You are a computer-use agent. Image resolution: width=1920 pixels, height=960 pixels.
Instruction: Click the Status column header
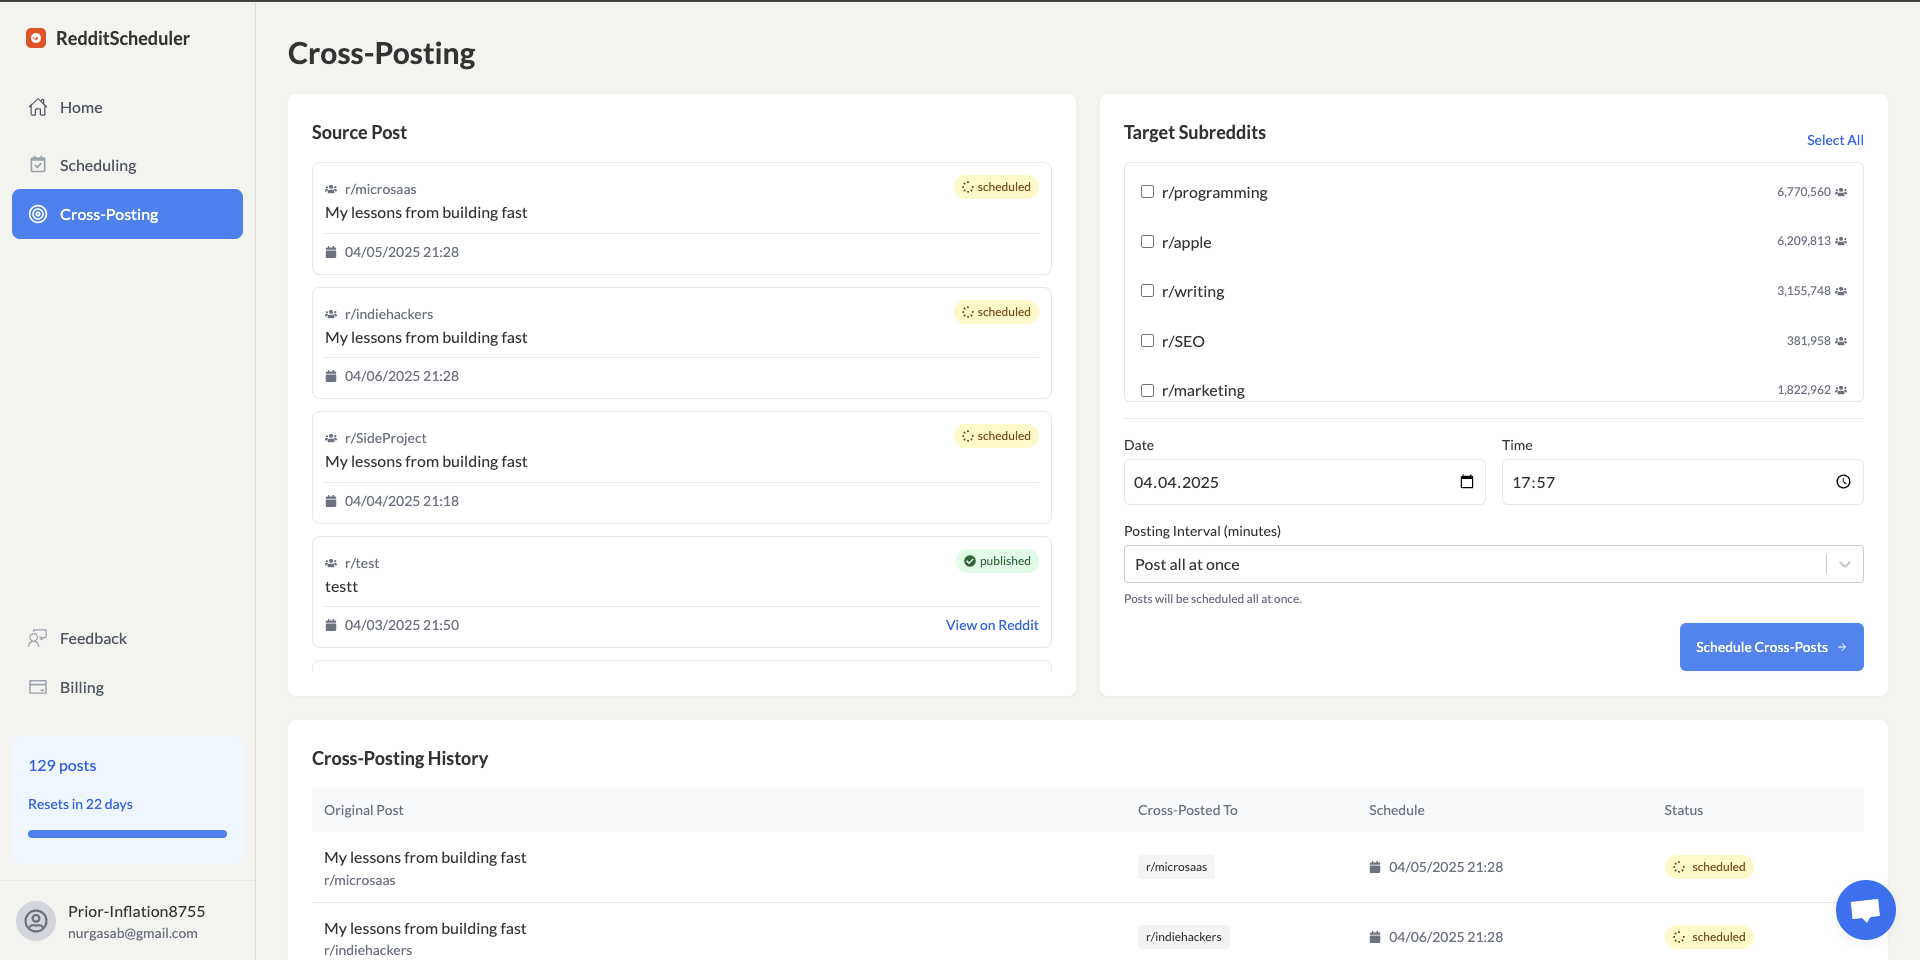coord(1683,810)
